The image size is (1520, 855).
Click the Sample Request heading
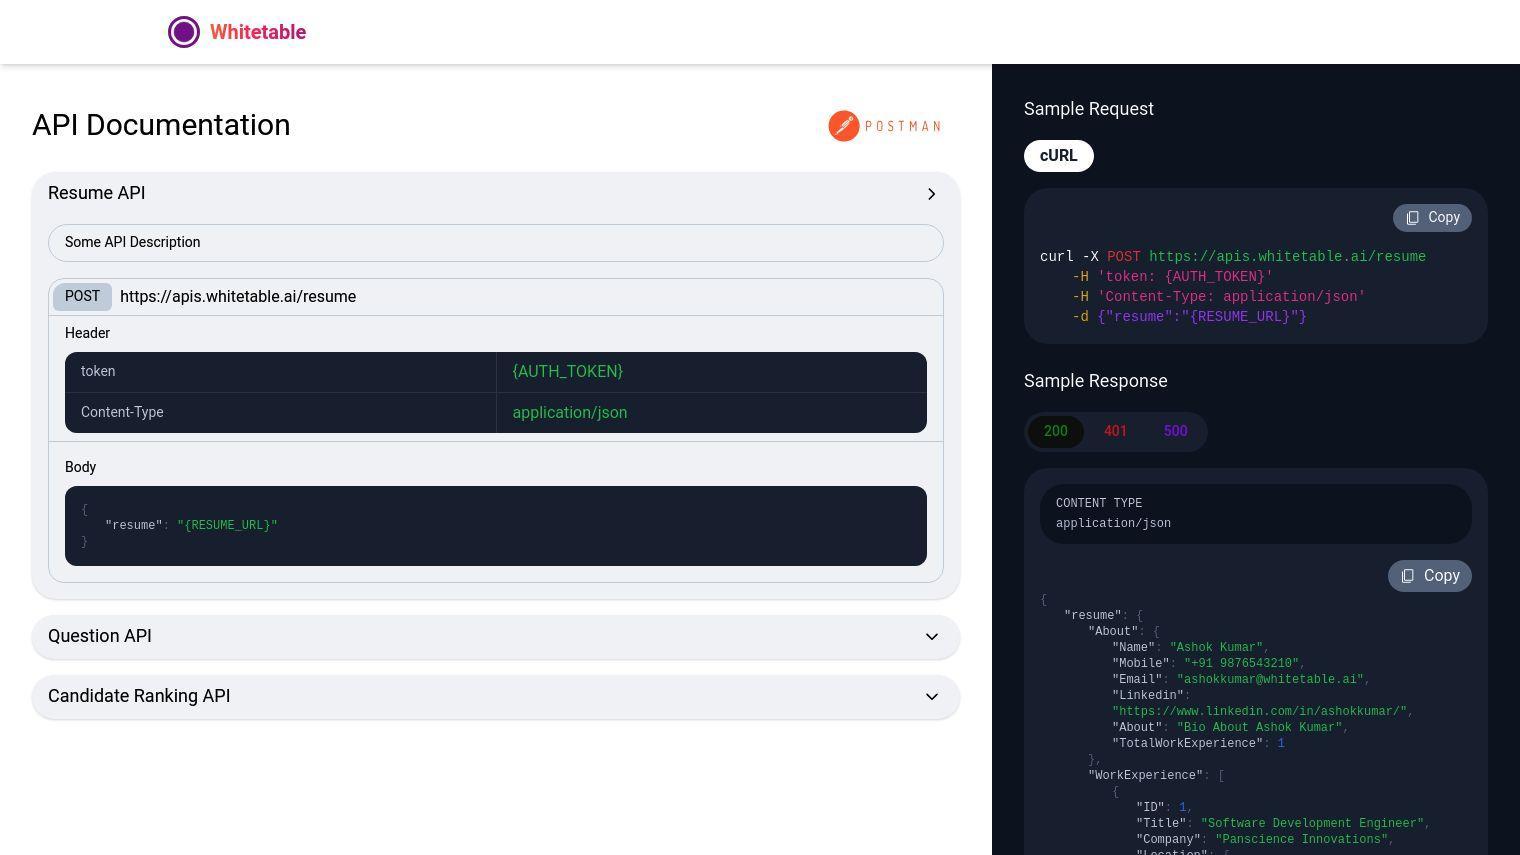tap(1089, 109)
